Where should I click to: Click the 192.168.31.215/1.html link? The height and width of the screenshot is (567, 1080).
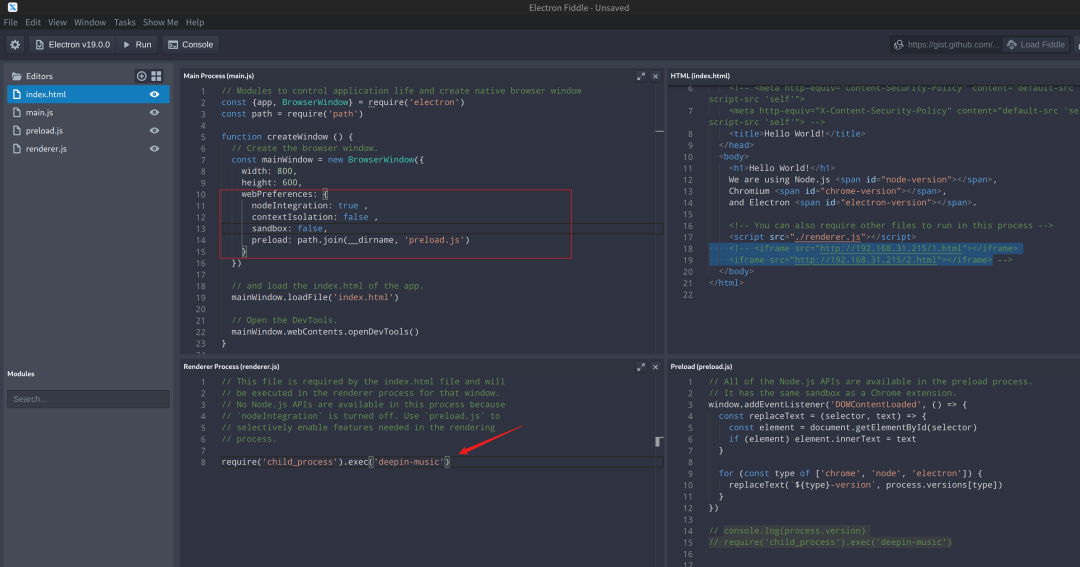point(890,249)
